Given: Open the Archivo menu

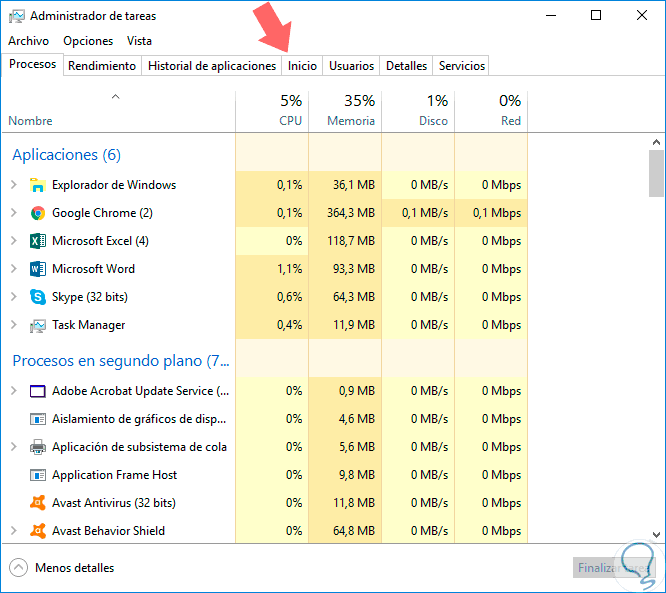Looking at the screenshot, I should pos(28,41).
